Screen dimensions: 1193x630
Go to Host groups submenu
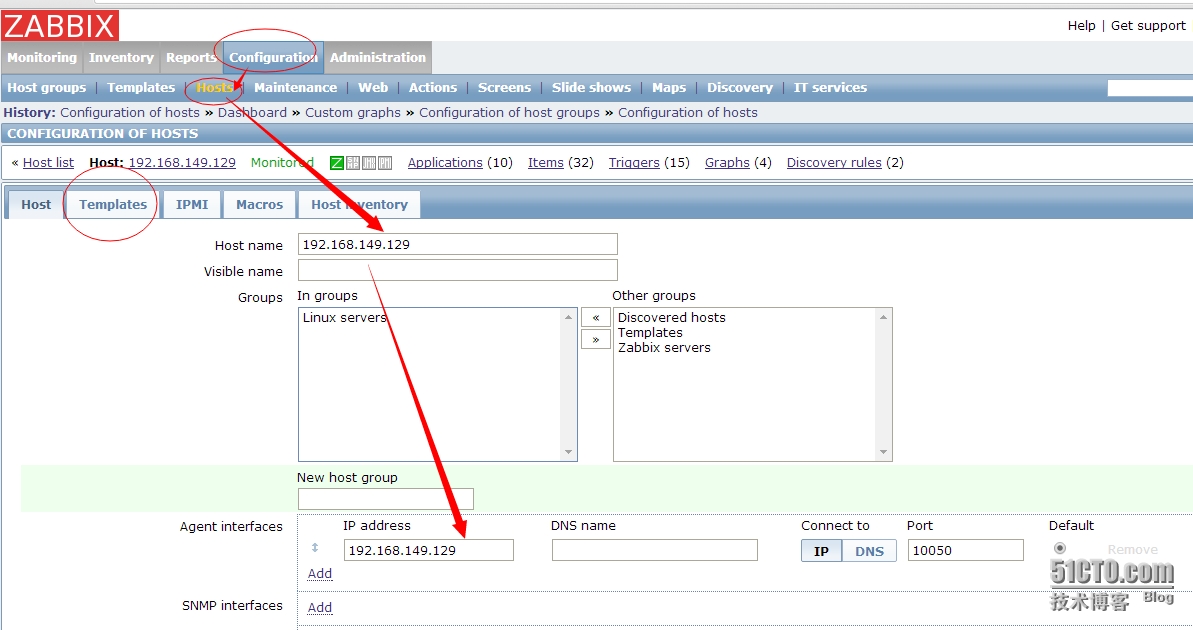pyautogui.click(x=46, y=88)
